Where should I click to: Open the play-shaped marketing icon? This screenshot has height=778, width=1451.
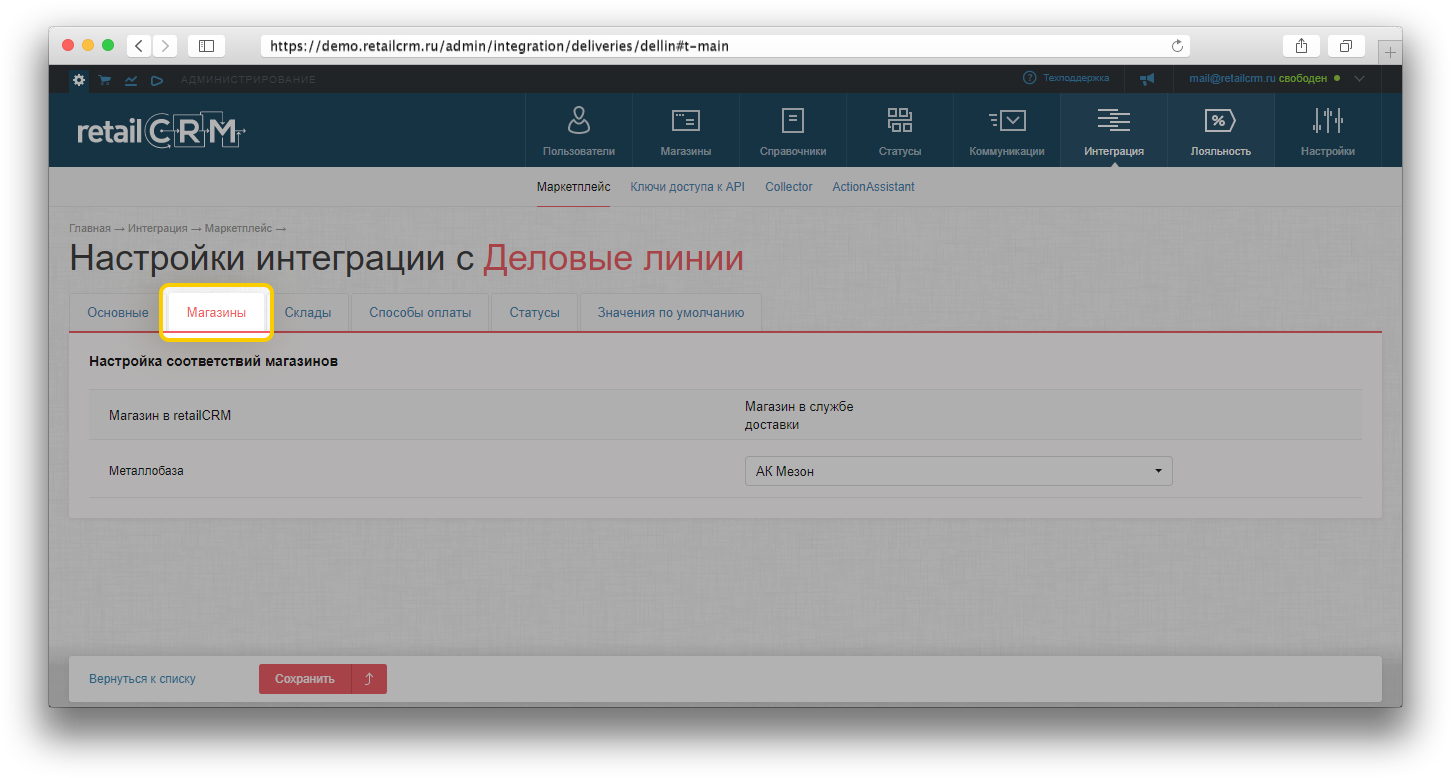pos(157,80)
